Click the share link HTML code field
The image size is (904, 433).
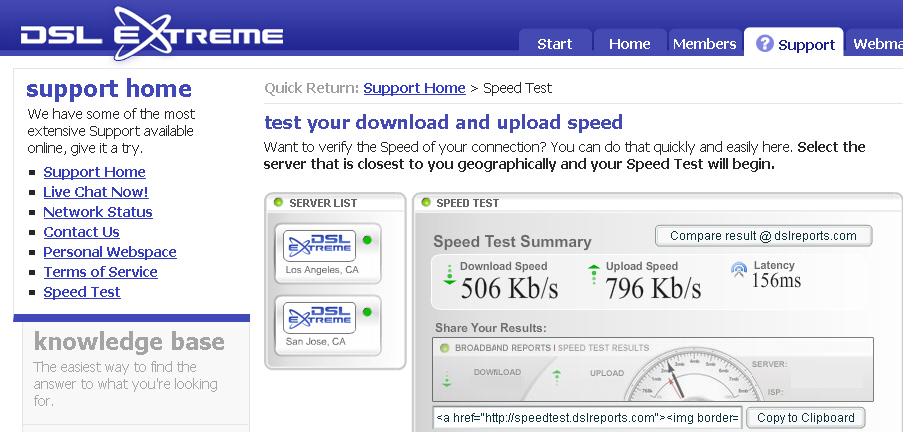[587, 417]
